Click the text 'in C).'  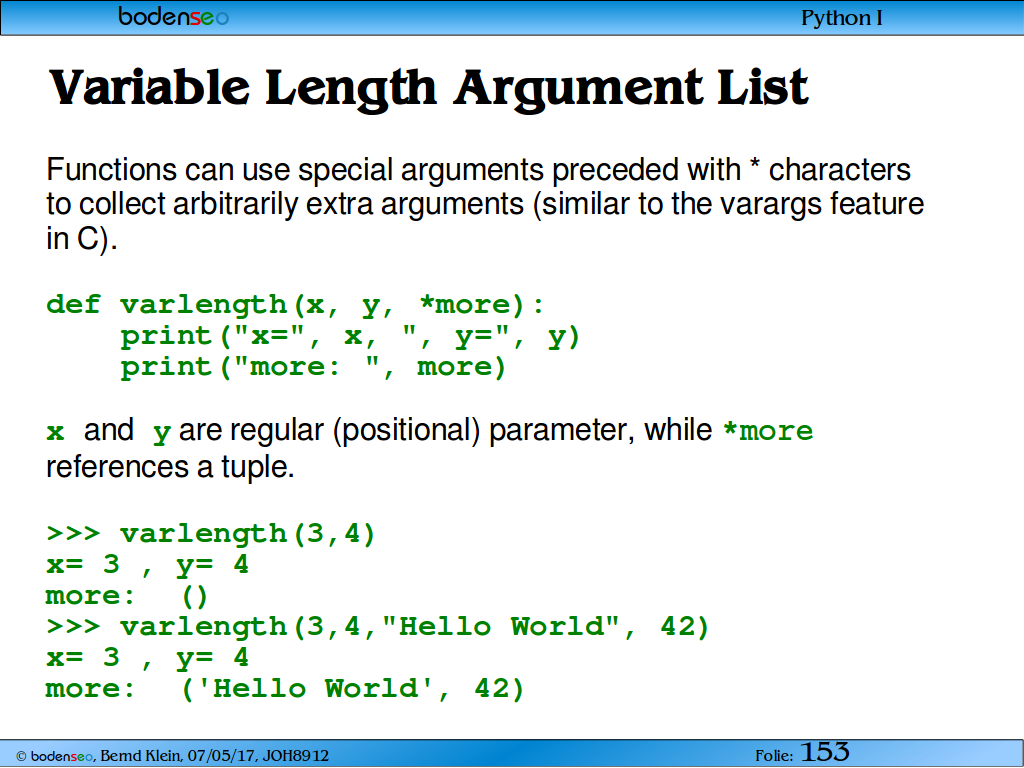pyautogui.click(x=82, y=238)
